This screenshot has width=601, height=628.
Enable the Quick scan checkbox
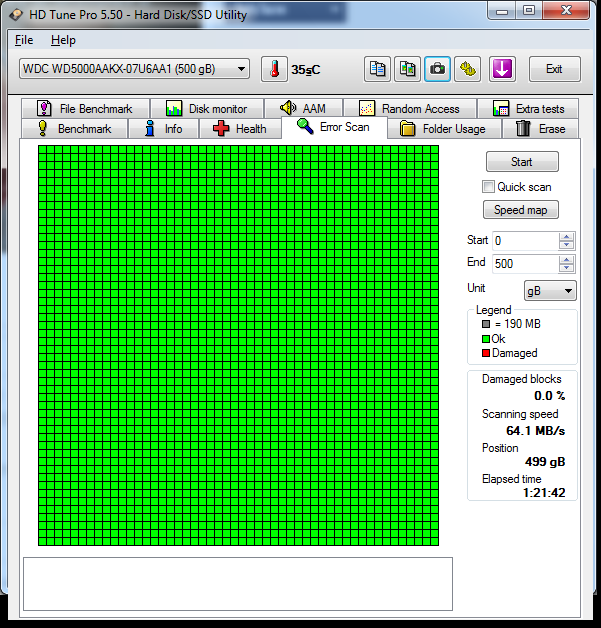(x=488, y=187)
